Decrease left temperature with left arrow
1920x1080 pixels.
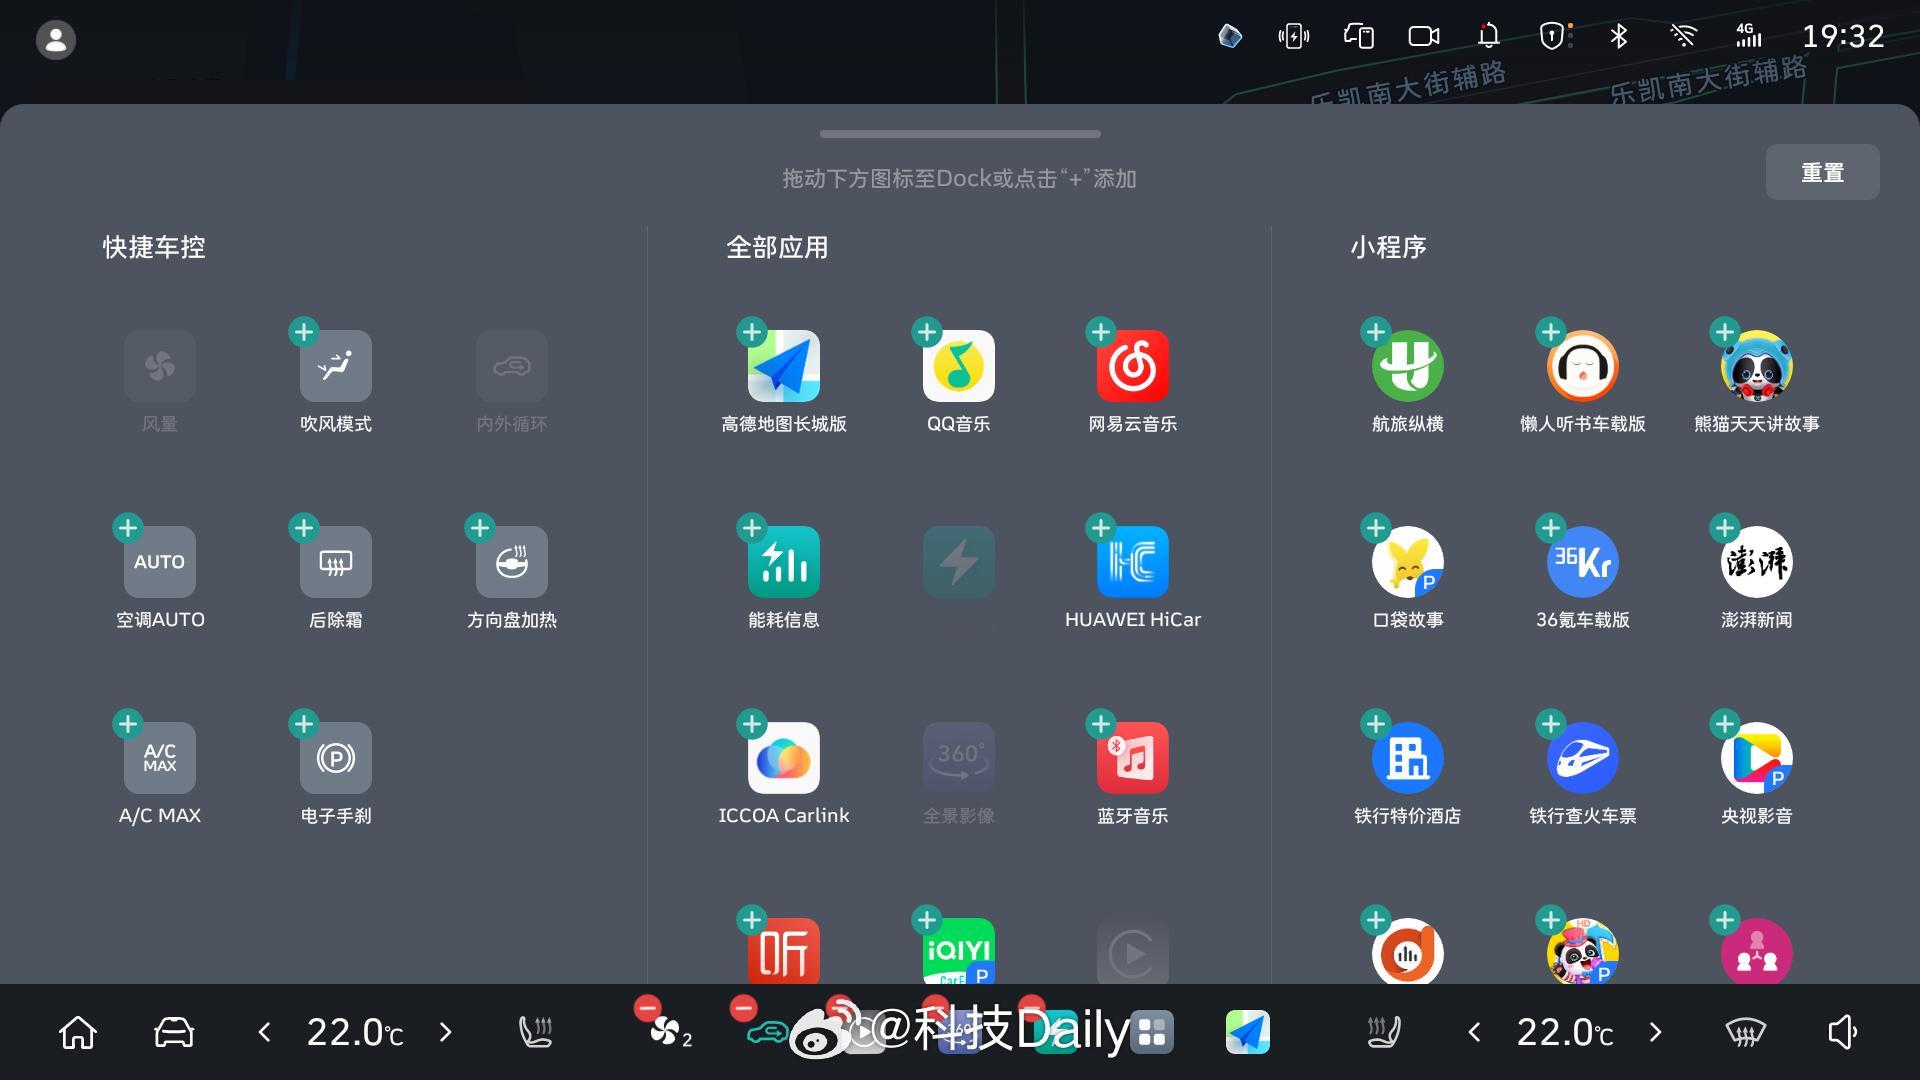click(x=264, y=1032)
